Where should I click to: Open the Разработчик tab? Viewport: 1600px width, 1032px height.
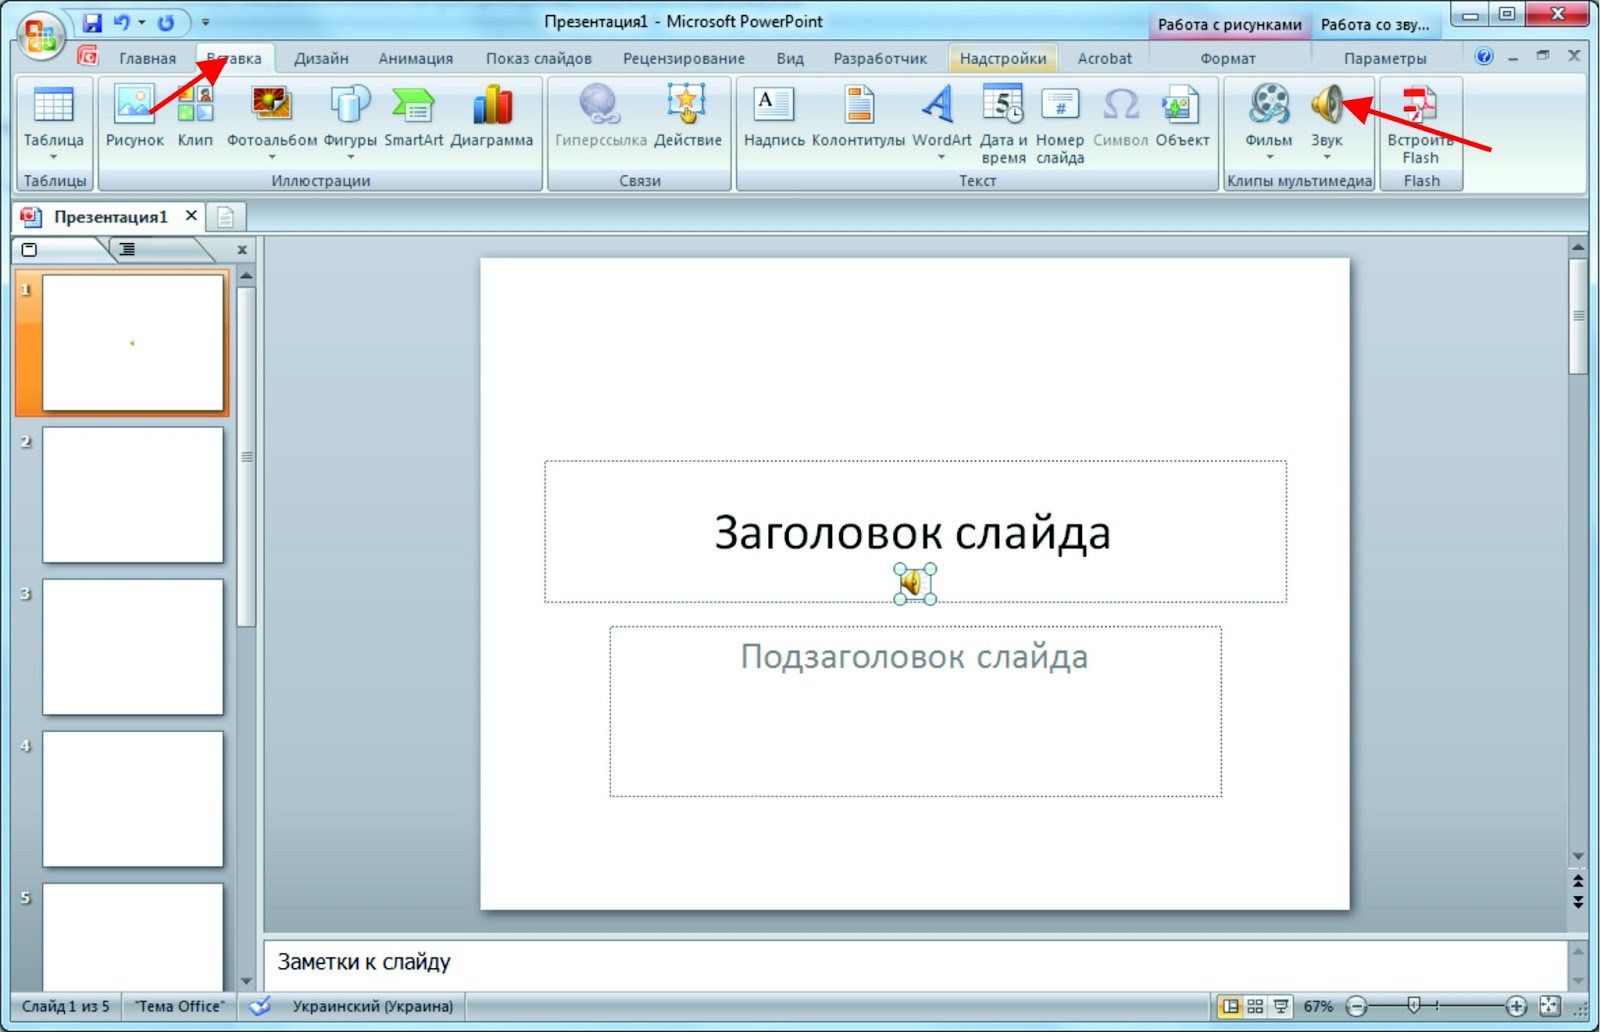(880, 58)
